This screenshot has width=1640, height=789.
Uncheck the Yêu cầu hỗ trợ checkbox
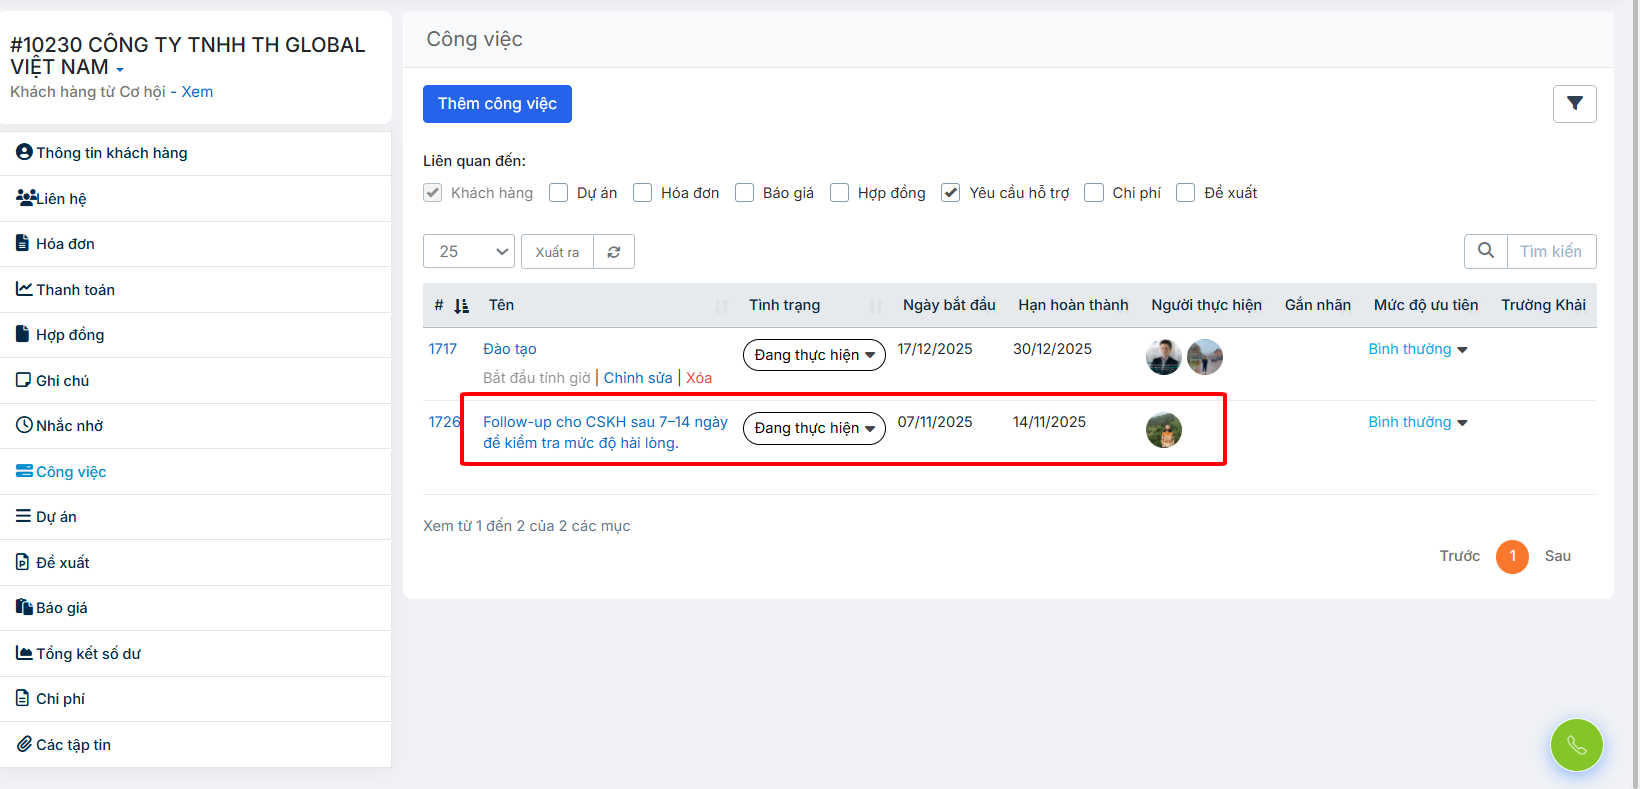(x=951, y=193)
